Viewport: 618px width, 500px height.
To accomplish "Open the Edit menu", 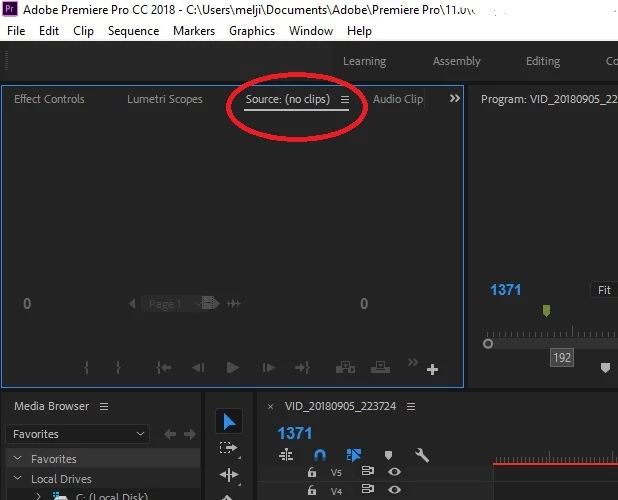I will pyautogui.click(x=49, y=31).
